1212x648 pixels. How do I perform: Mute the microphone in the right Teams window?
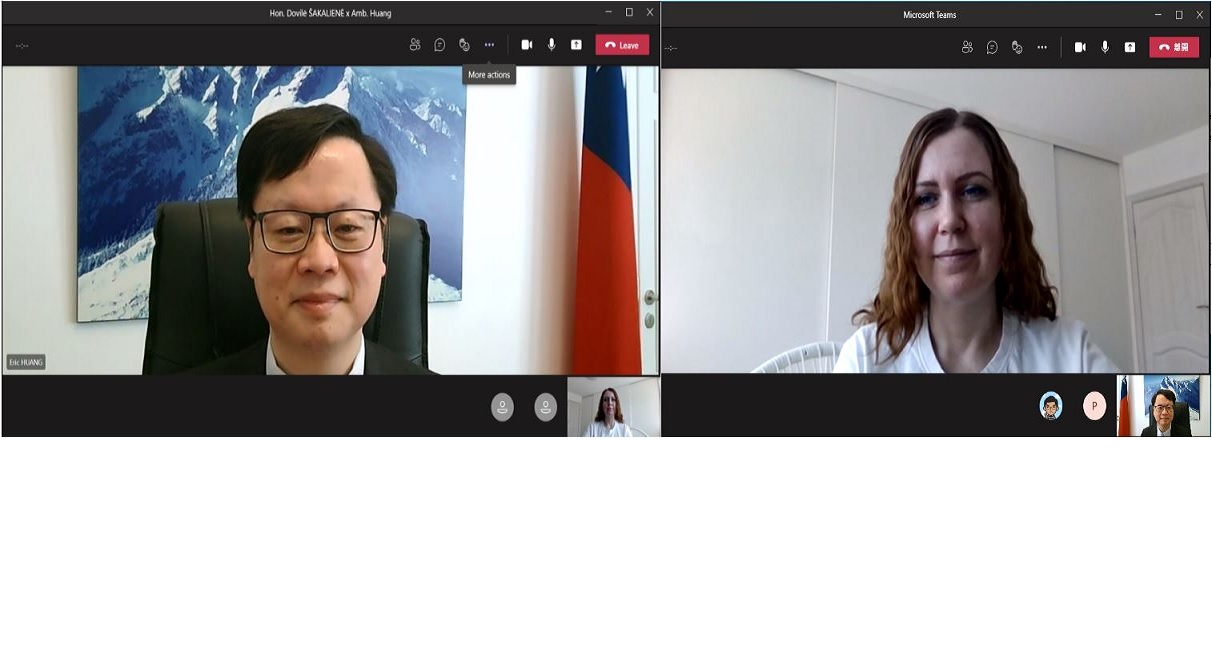pyautogui.click(x=1105, y=47)
